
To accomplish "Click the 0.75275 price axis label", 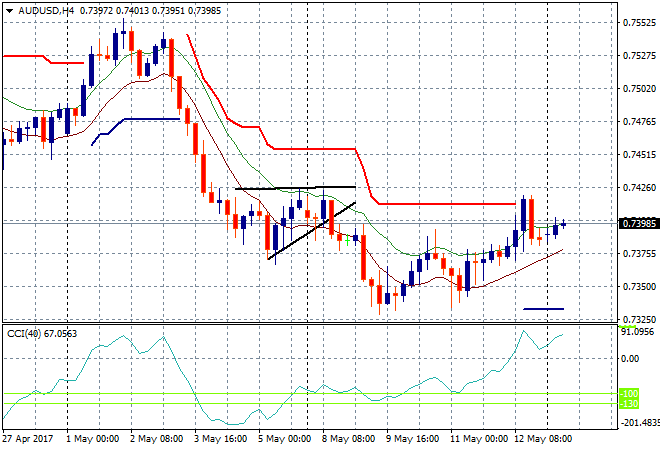I will pyautogui.click(x=639, y=56).
